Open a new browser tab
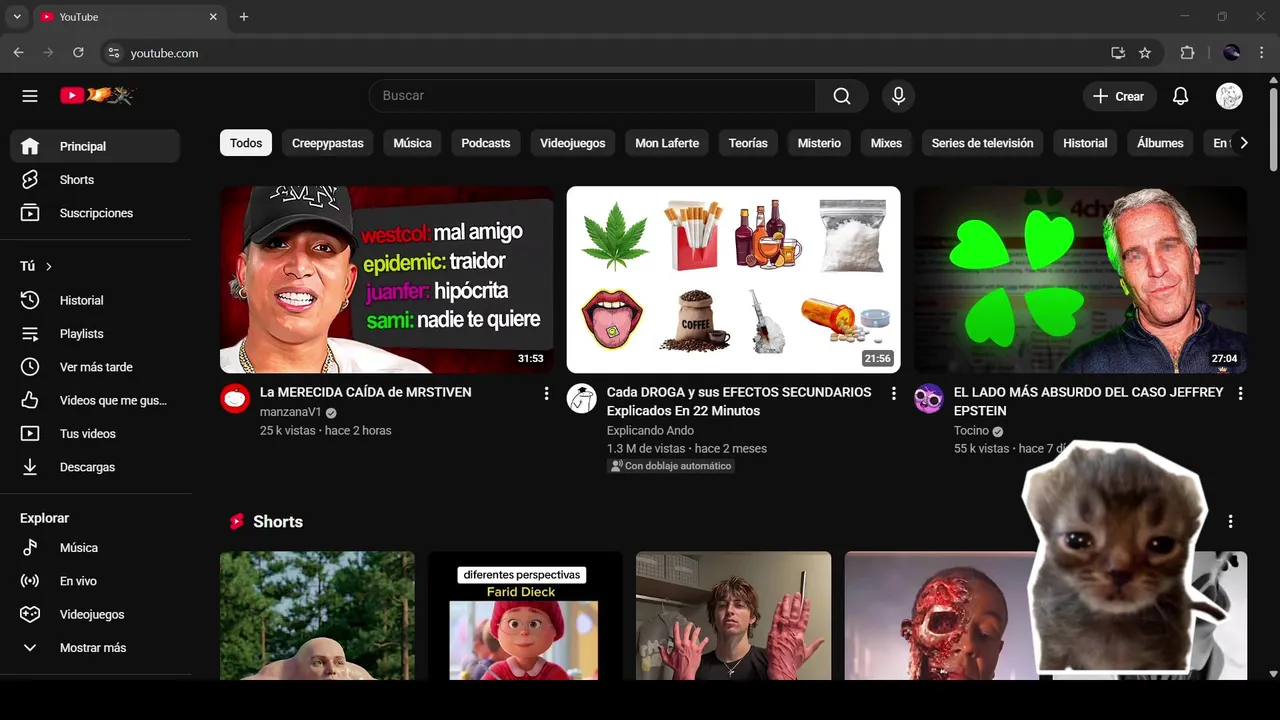Image resolution: width=1280 pixels, height=720 pixels. (243, 17)
